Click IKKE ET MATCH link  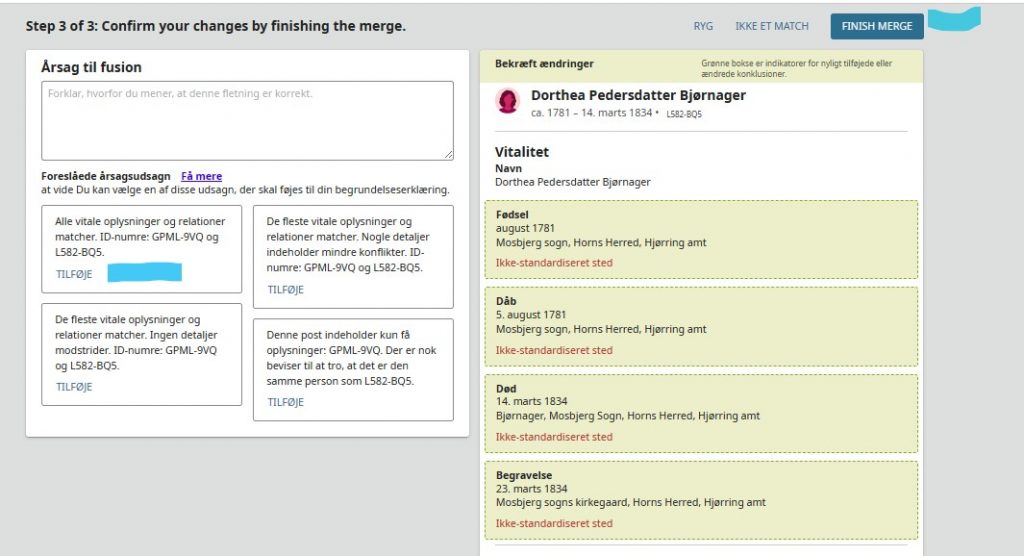pyautogui.click(x=771, y=26)
